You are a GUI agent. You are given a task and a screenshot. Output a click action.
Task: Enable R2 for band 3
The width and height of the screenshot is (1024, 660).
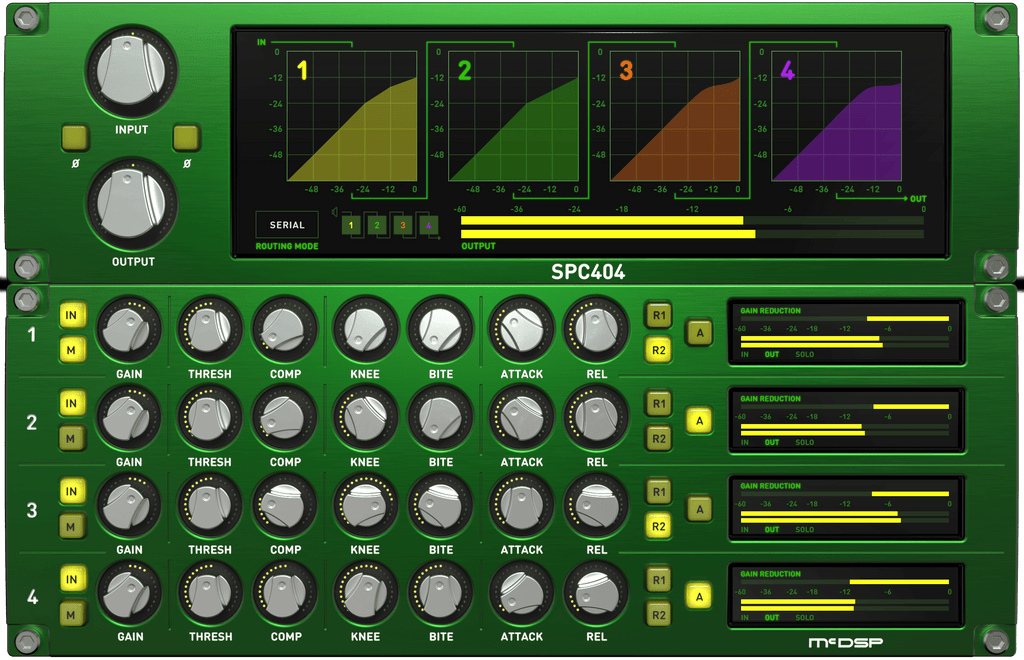[x=658, y=527]
